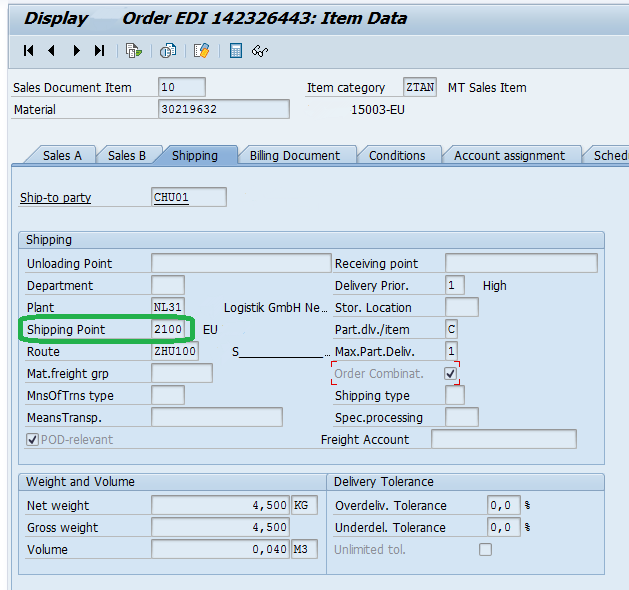Open the Billing Document tab
The width and height of the screenshot is (629, 590).
(x=295, y=156)
